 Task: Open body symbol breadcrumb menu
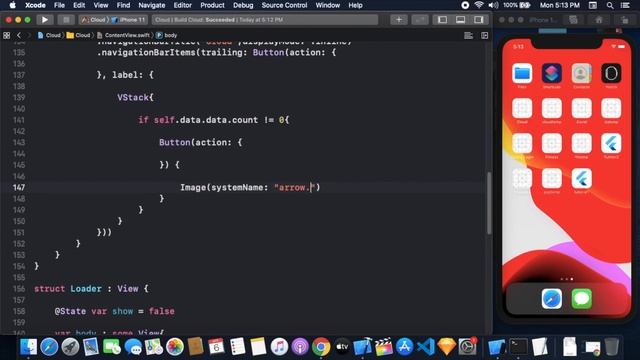167,36
